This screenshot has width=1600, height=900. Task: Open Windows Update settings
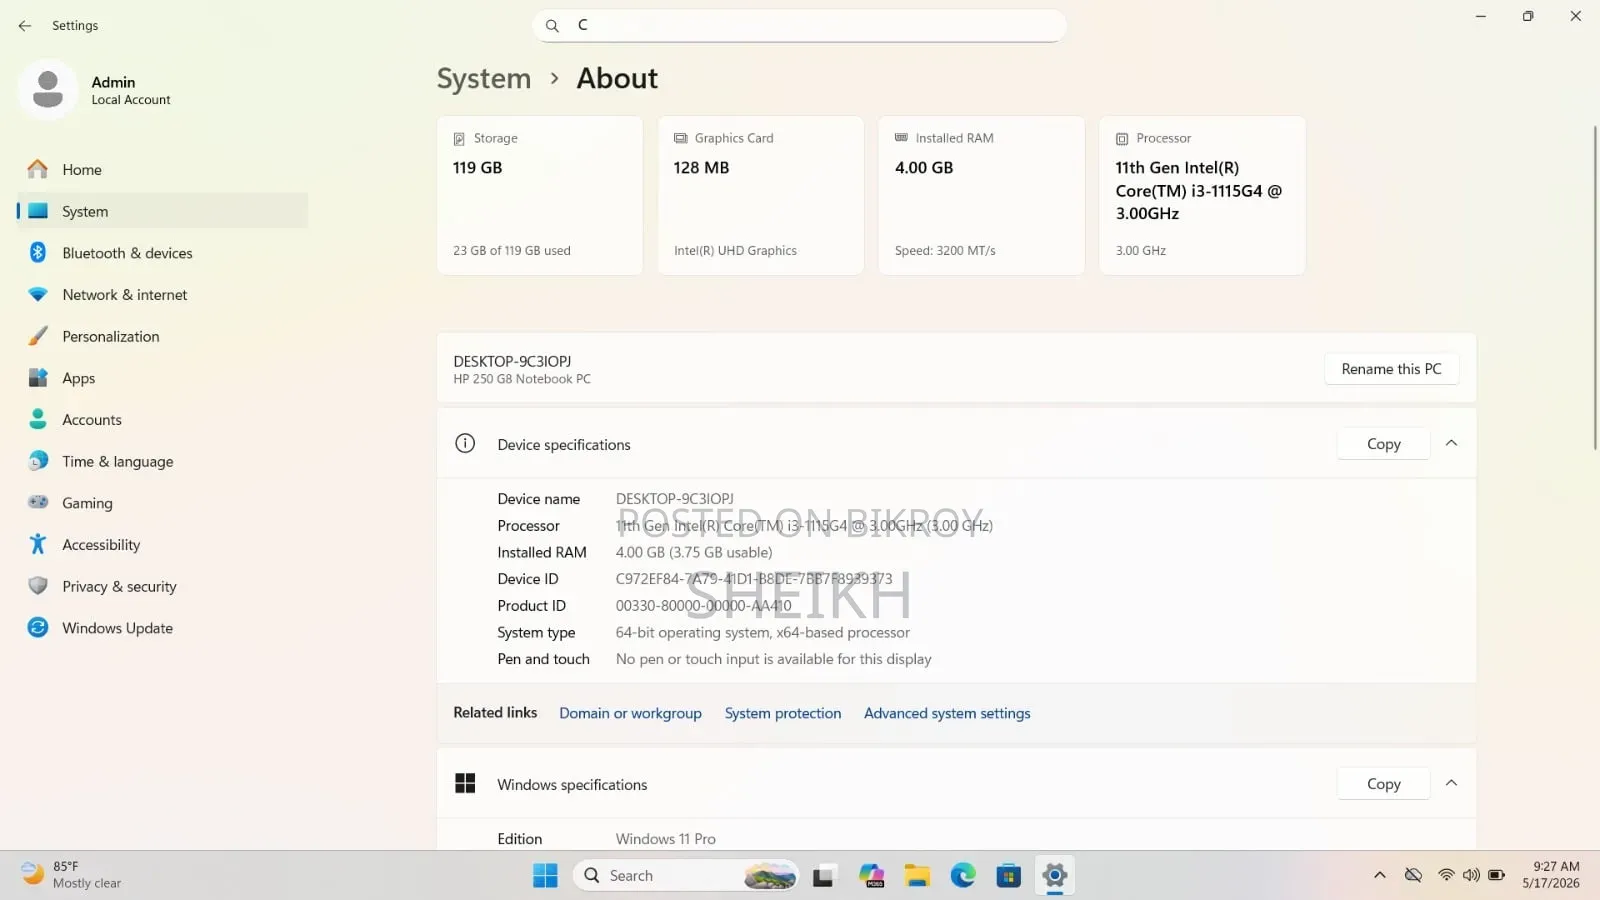[x=163, y=628]
